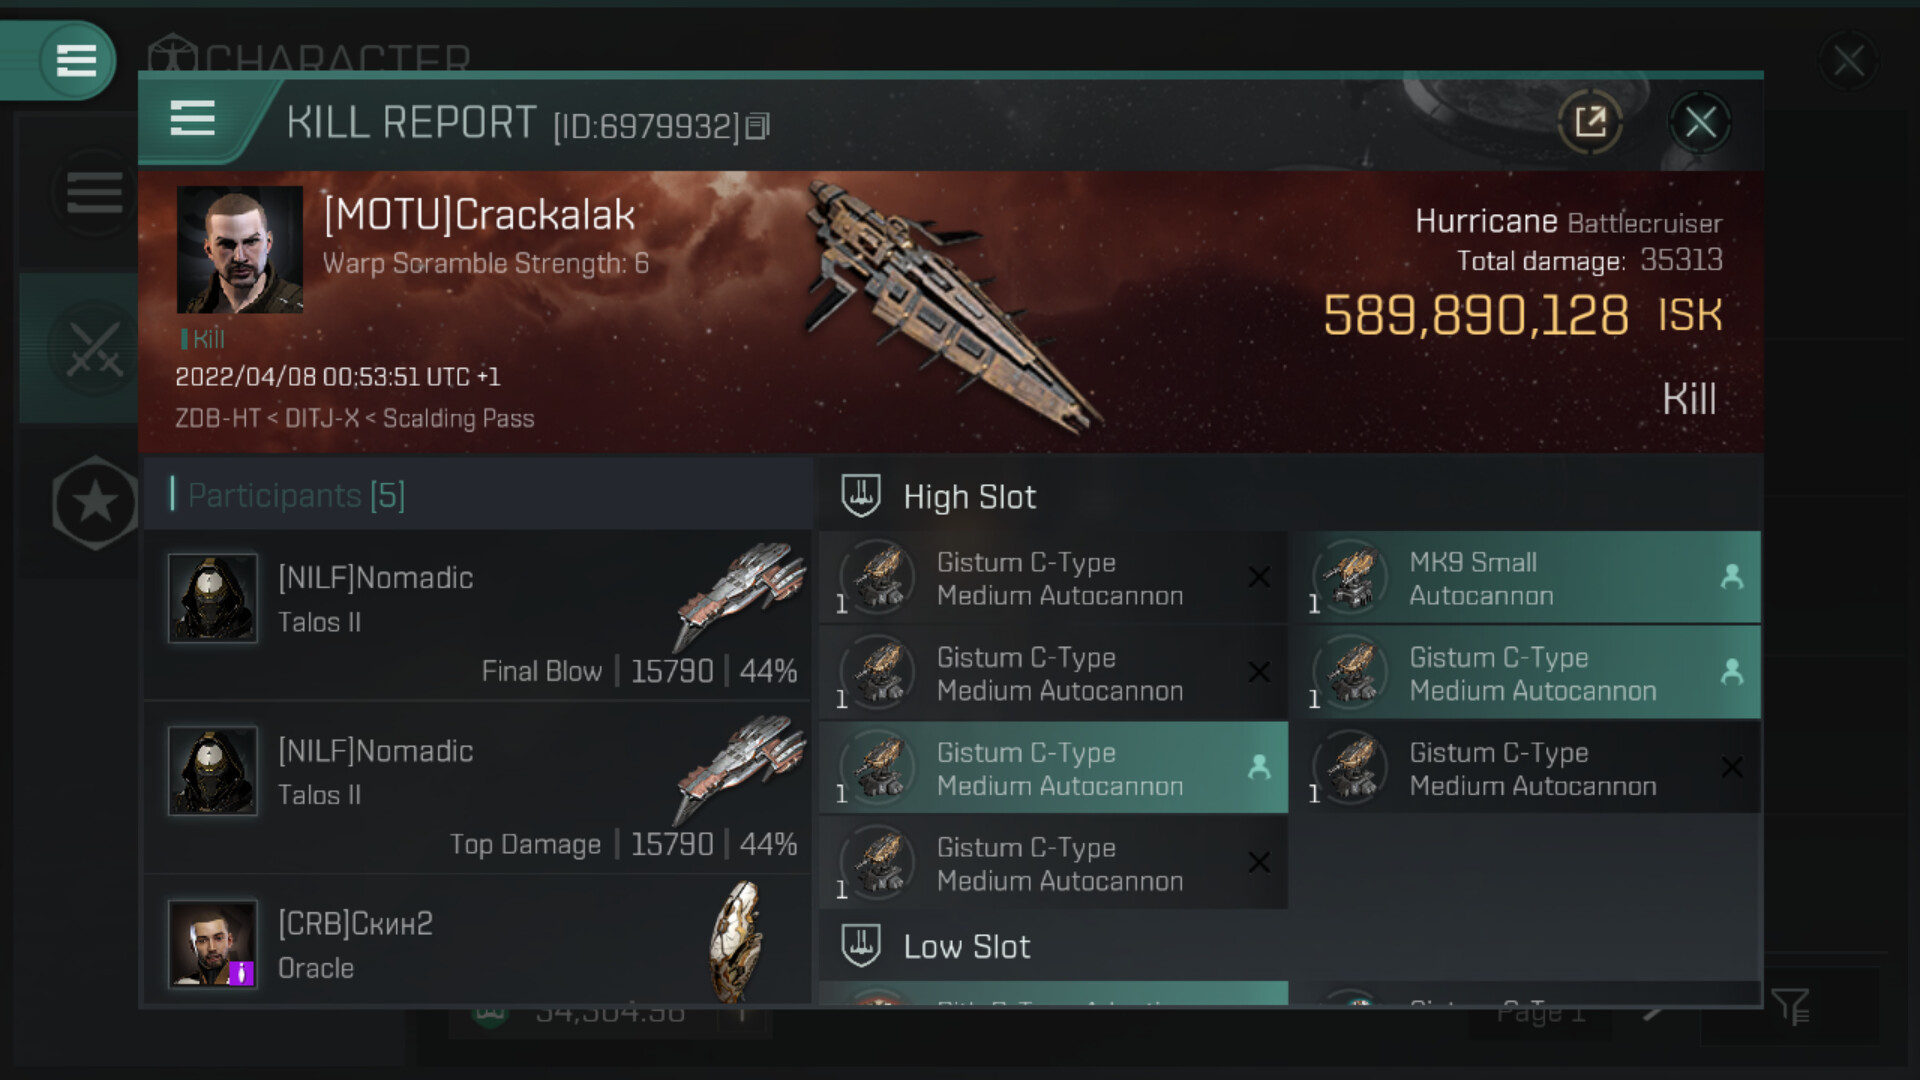Close the kill report window
This screenshot has width=1920, height=1080.
[x=1700, y=123]
